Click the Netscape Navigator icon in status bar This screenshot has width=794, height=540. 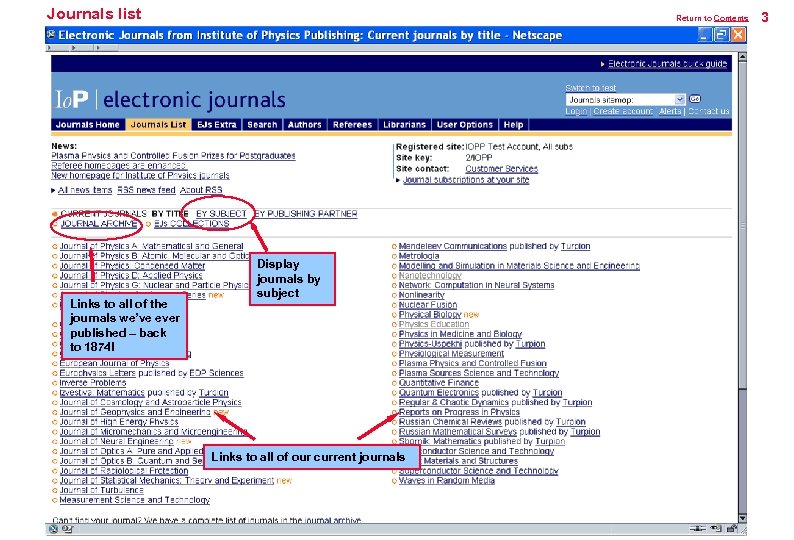(x=53, y=529)
